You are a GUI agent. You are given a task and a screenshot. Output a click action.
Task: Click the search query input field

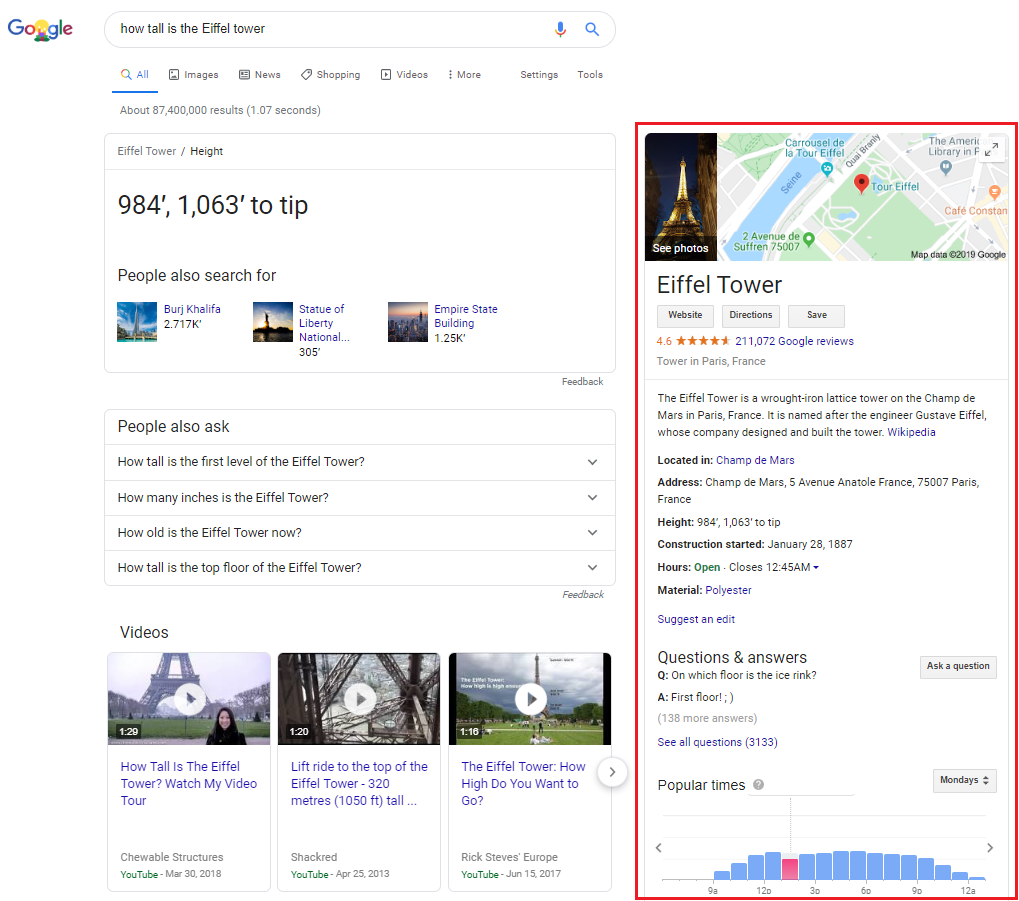(330, 29)
